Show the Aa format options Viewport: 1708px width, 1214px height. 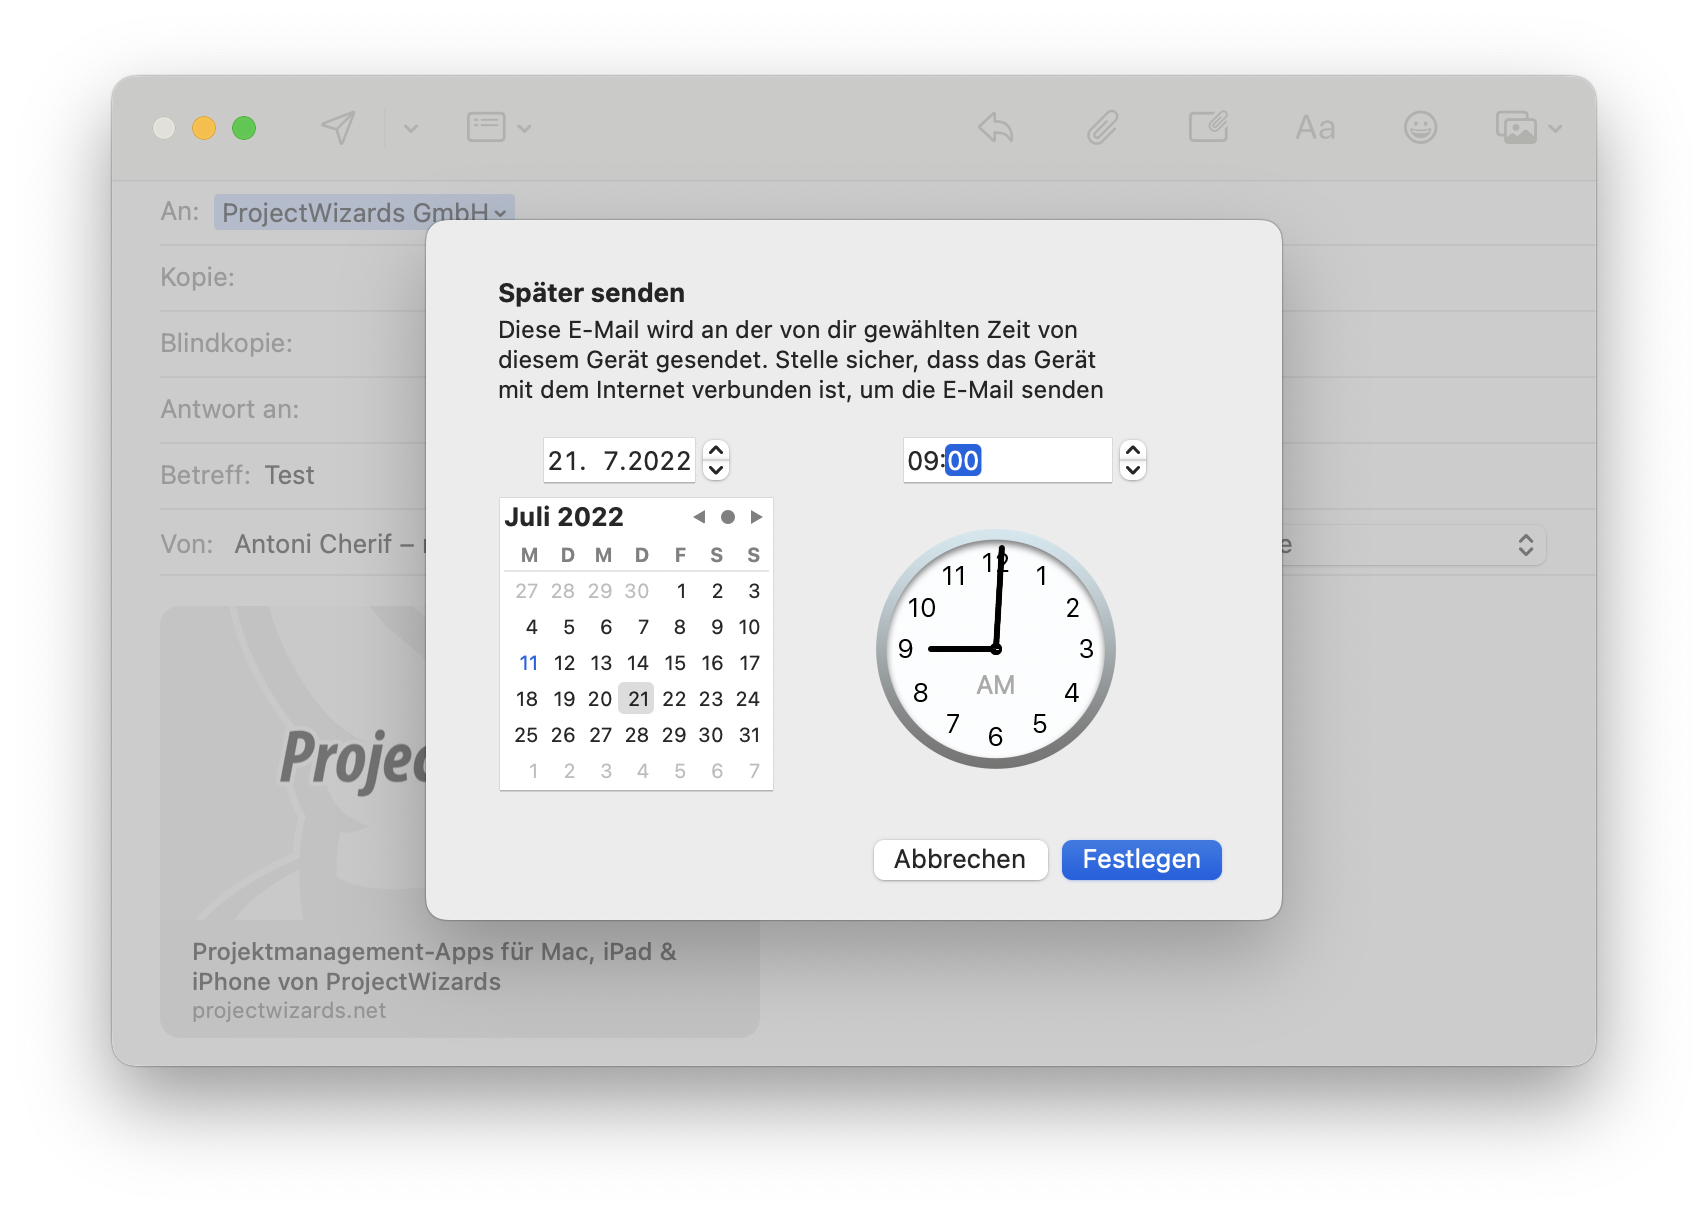[1315, 128]
